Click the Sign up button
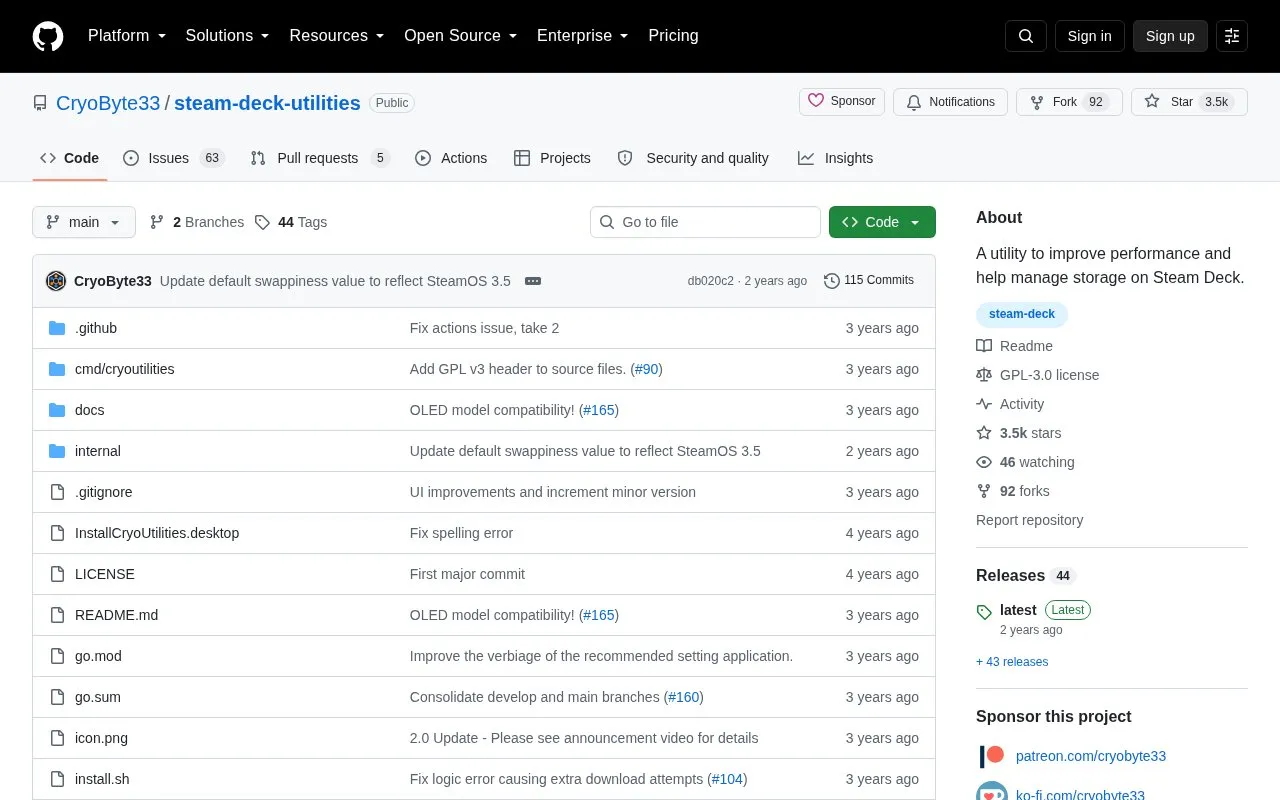Screen dimensions: 1280x800 [x=1170, y=36]
